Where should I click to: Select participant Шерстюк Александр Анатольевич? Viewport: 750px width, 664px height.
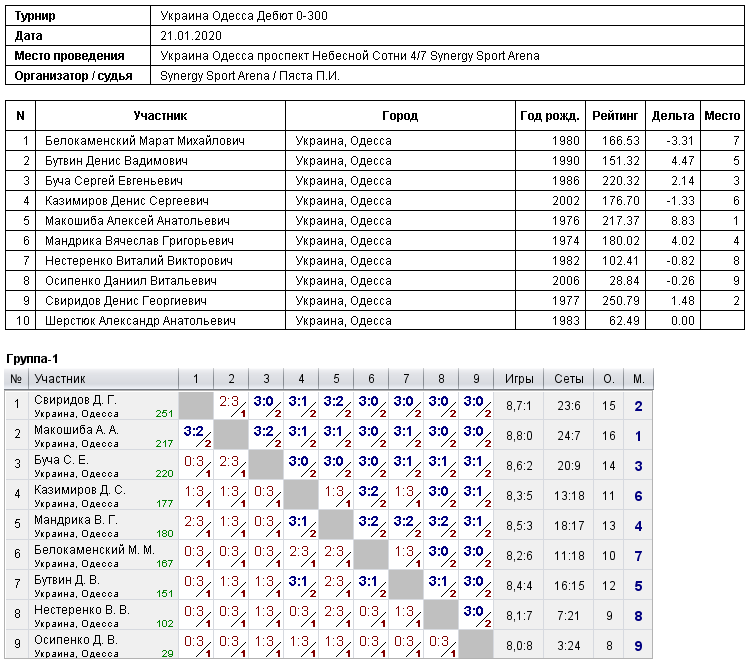(140, 321)
